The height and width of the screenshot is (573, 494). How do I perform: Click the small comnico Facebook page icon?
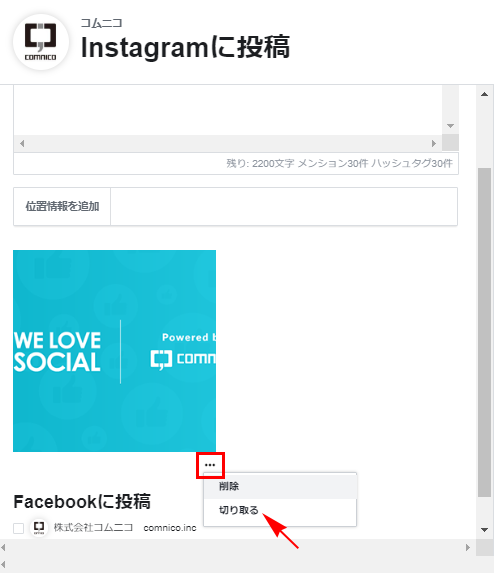pyautogui.click(x=39, y=528)
